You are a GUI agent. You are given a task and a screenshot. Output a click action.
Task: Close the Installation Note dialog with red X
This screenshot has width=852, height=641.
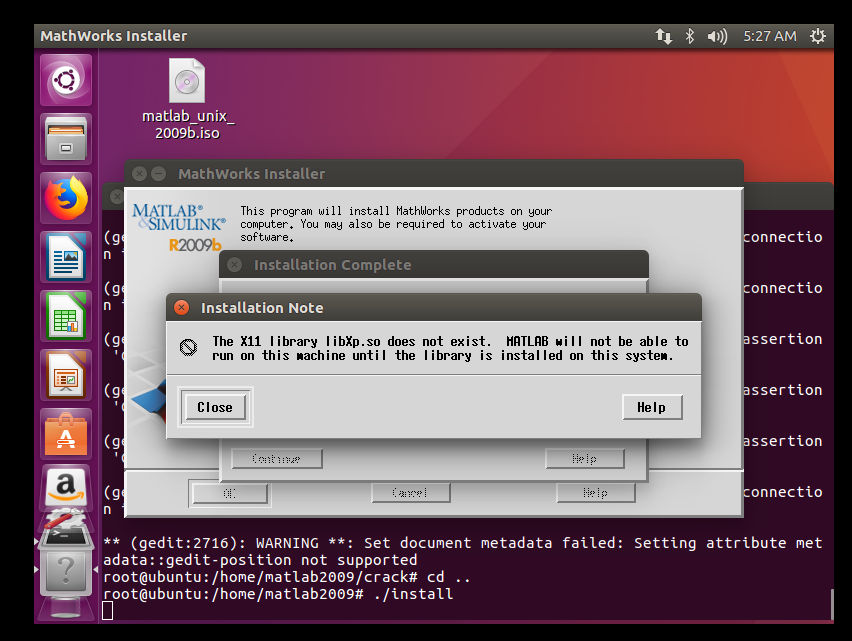pyautogui.click(x=181, y=307)
